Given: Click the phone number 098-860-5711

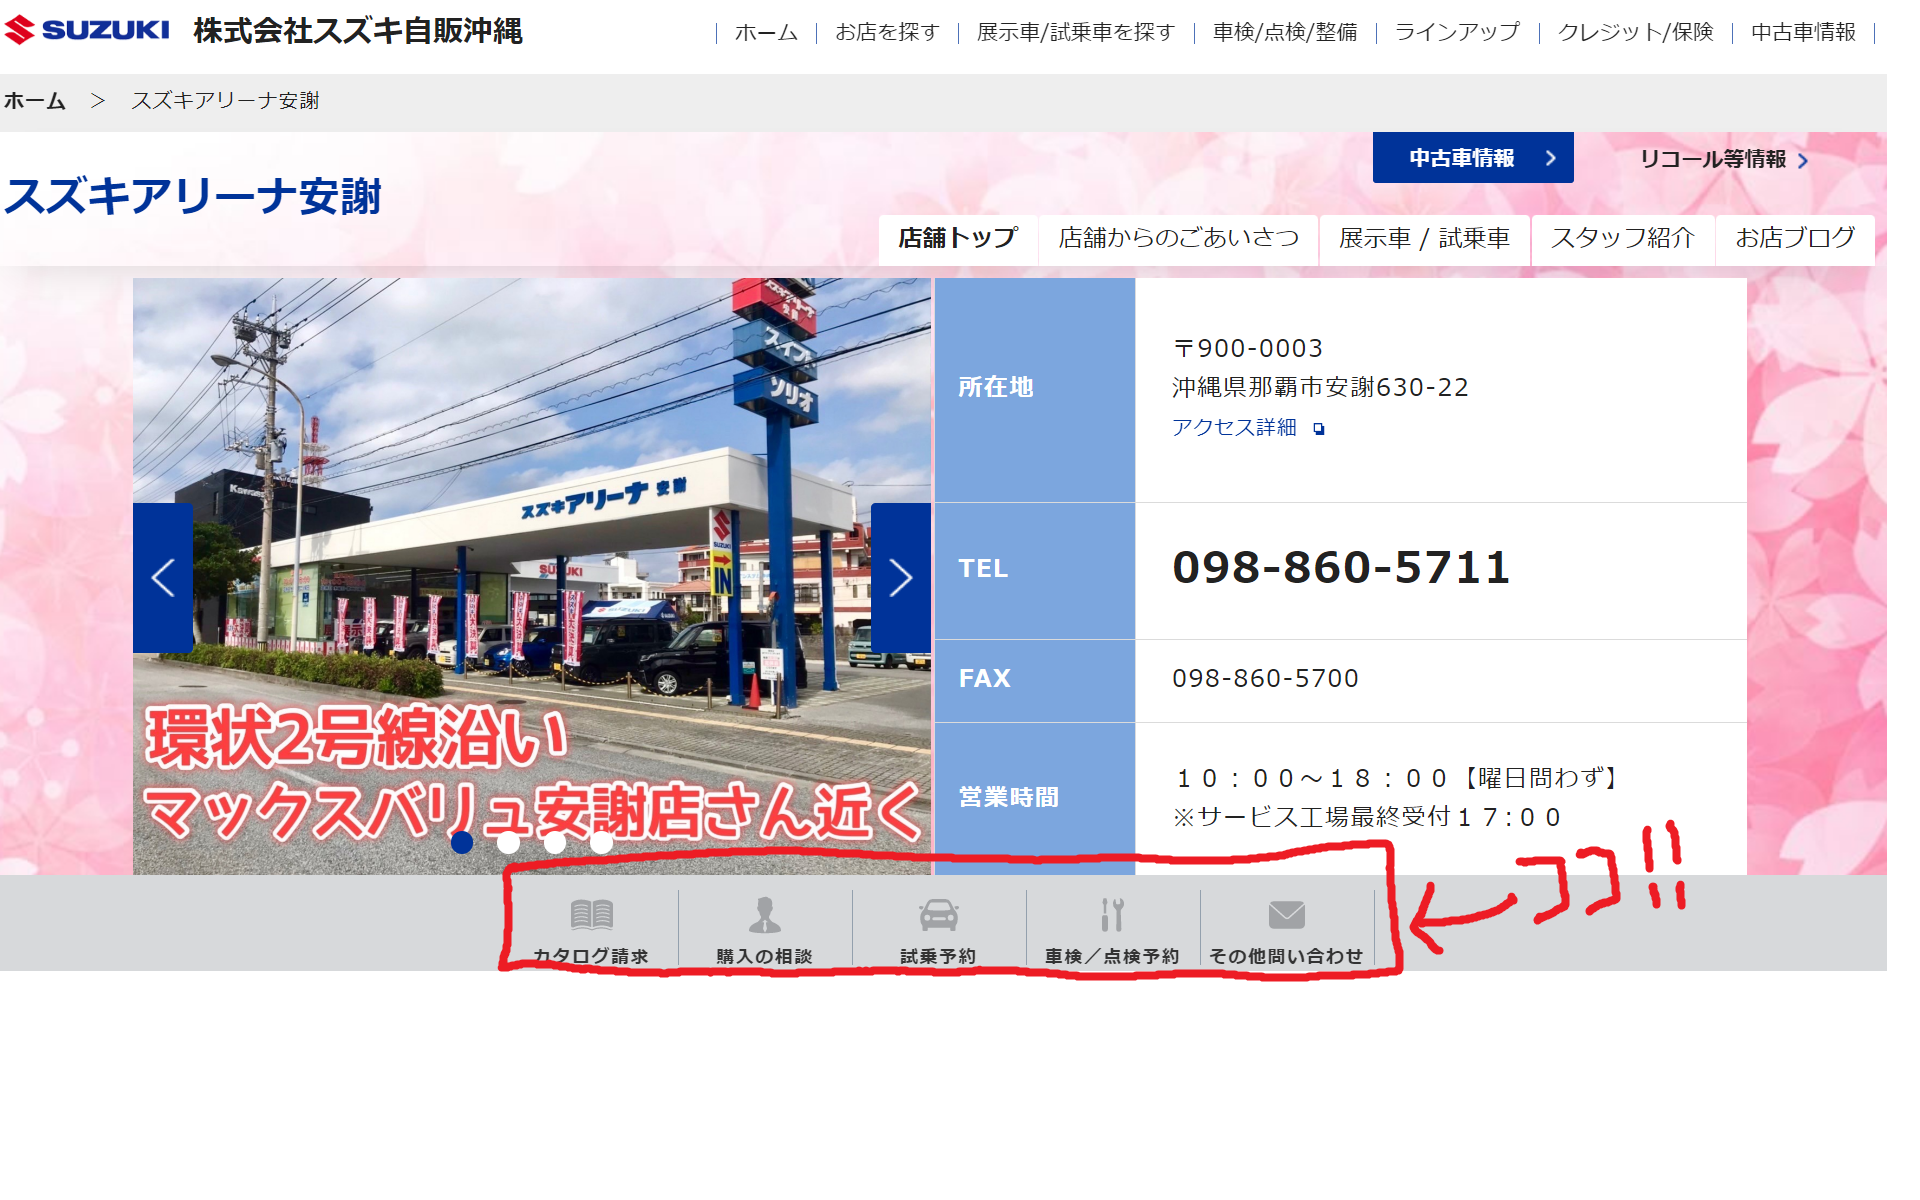Looking at the screenshot, I should (1341, 568).
